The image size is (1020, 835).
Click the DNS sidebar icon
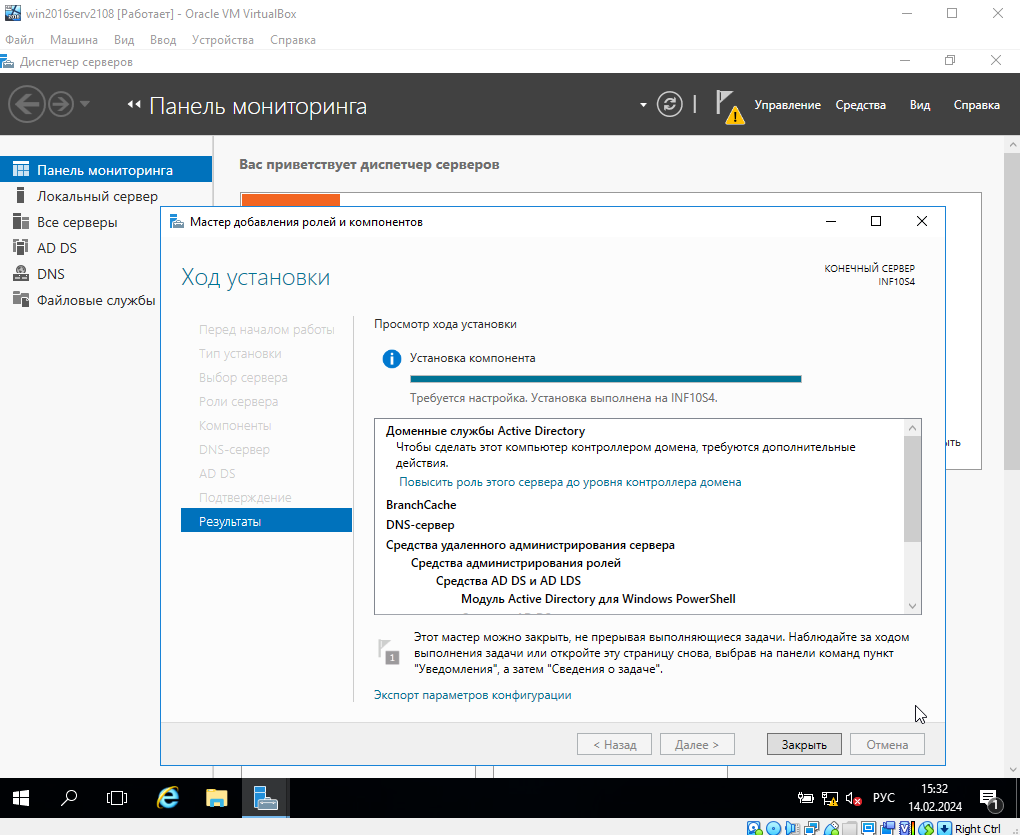21,273
